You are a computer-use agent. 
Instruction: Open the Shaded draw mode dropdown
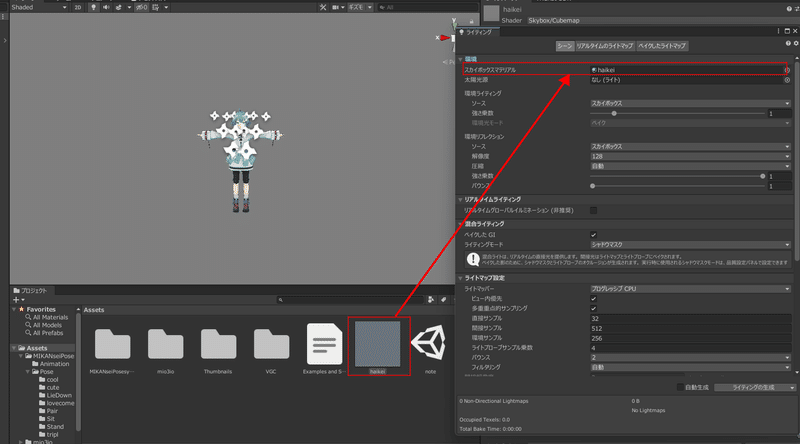pyautogui.click(x=39, y=7)
